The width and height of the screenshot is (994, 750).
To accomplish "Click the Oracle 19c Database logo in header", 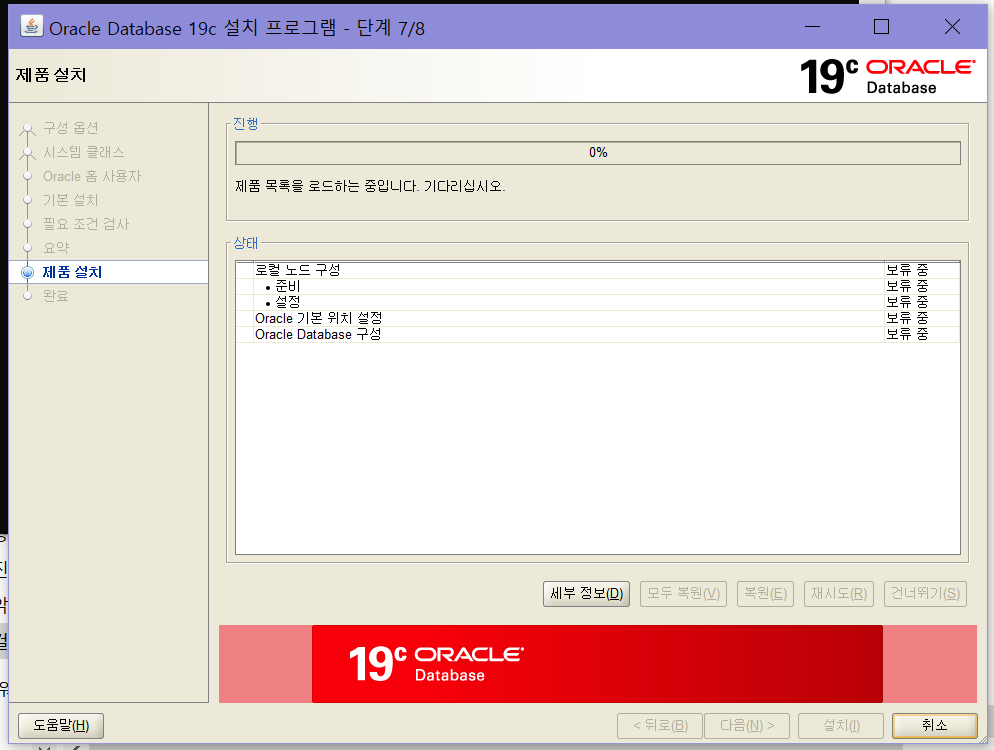I will pyautogui.click(x=888, y=76).
